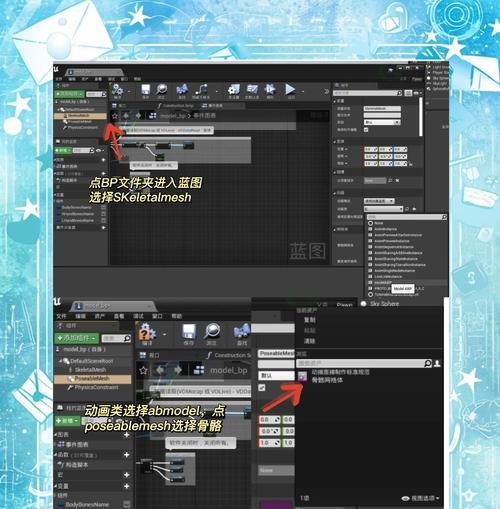The height and width of the screenshot is (509, 500).
Task: Click green 新增 button in lower My Blueprint
Action: tap(67, 421)
